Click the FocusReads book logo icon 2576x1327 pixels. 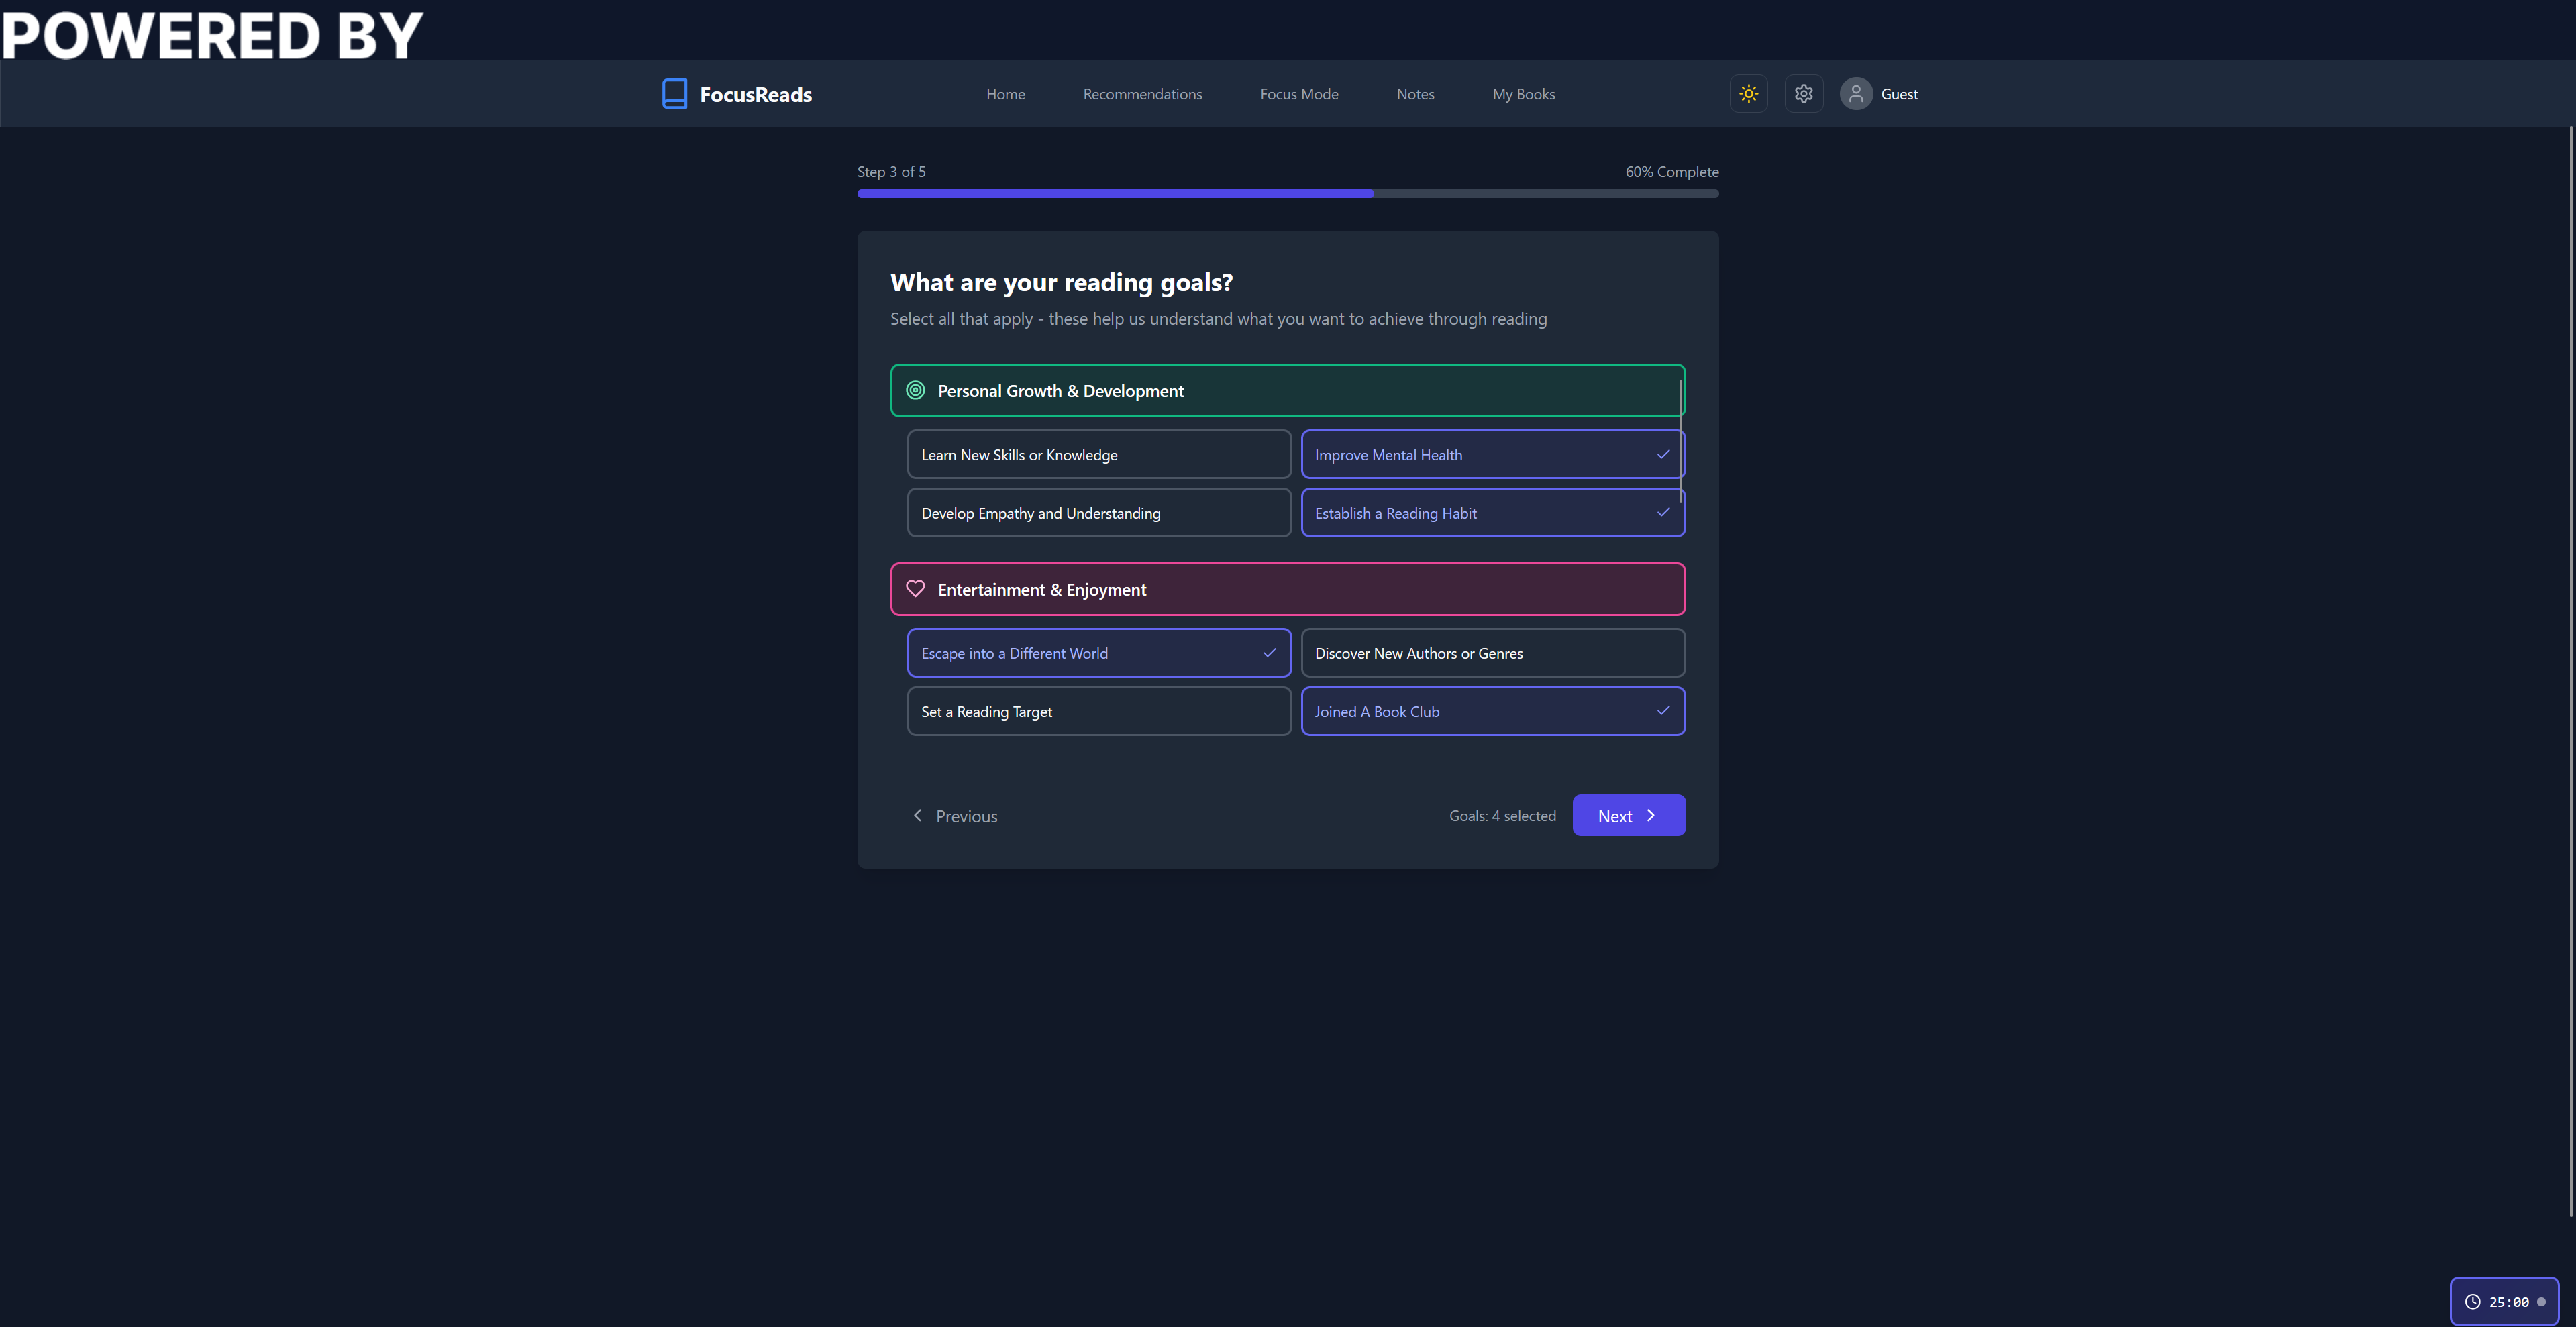pyautogui.click(x=674, y=94)
